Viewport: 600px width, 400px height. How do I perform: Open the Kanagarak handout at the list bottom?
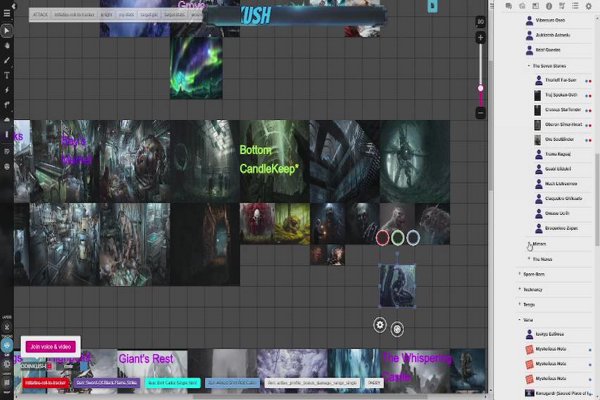(x=558, y=393)
